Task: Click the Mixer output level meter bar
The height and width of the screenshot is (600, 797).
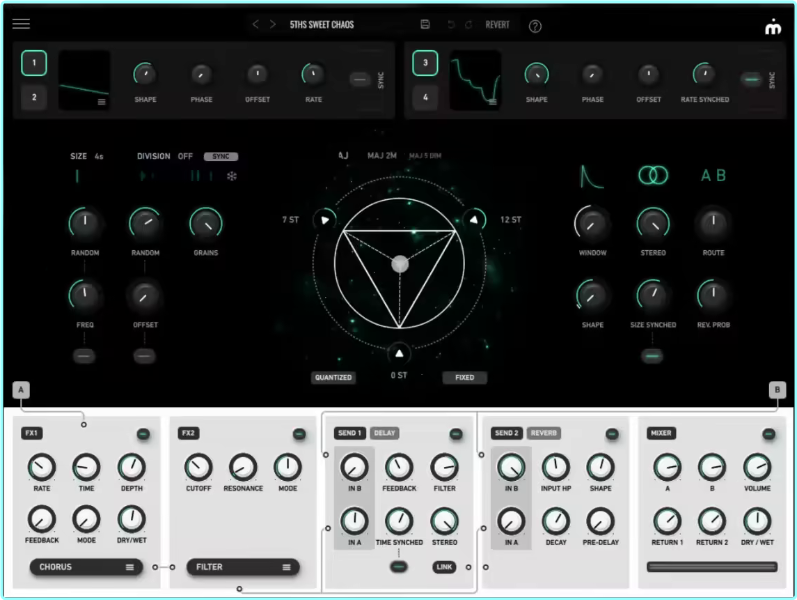Action: pyautogui.click(x=711, y=567)
